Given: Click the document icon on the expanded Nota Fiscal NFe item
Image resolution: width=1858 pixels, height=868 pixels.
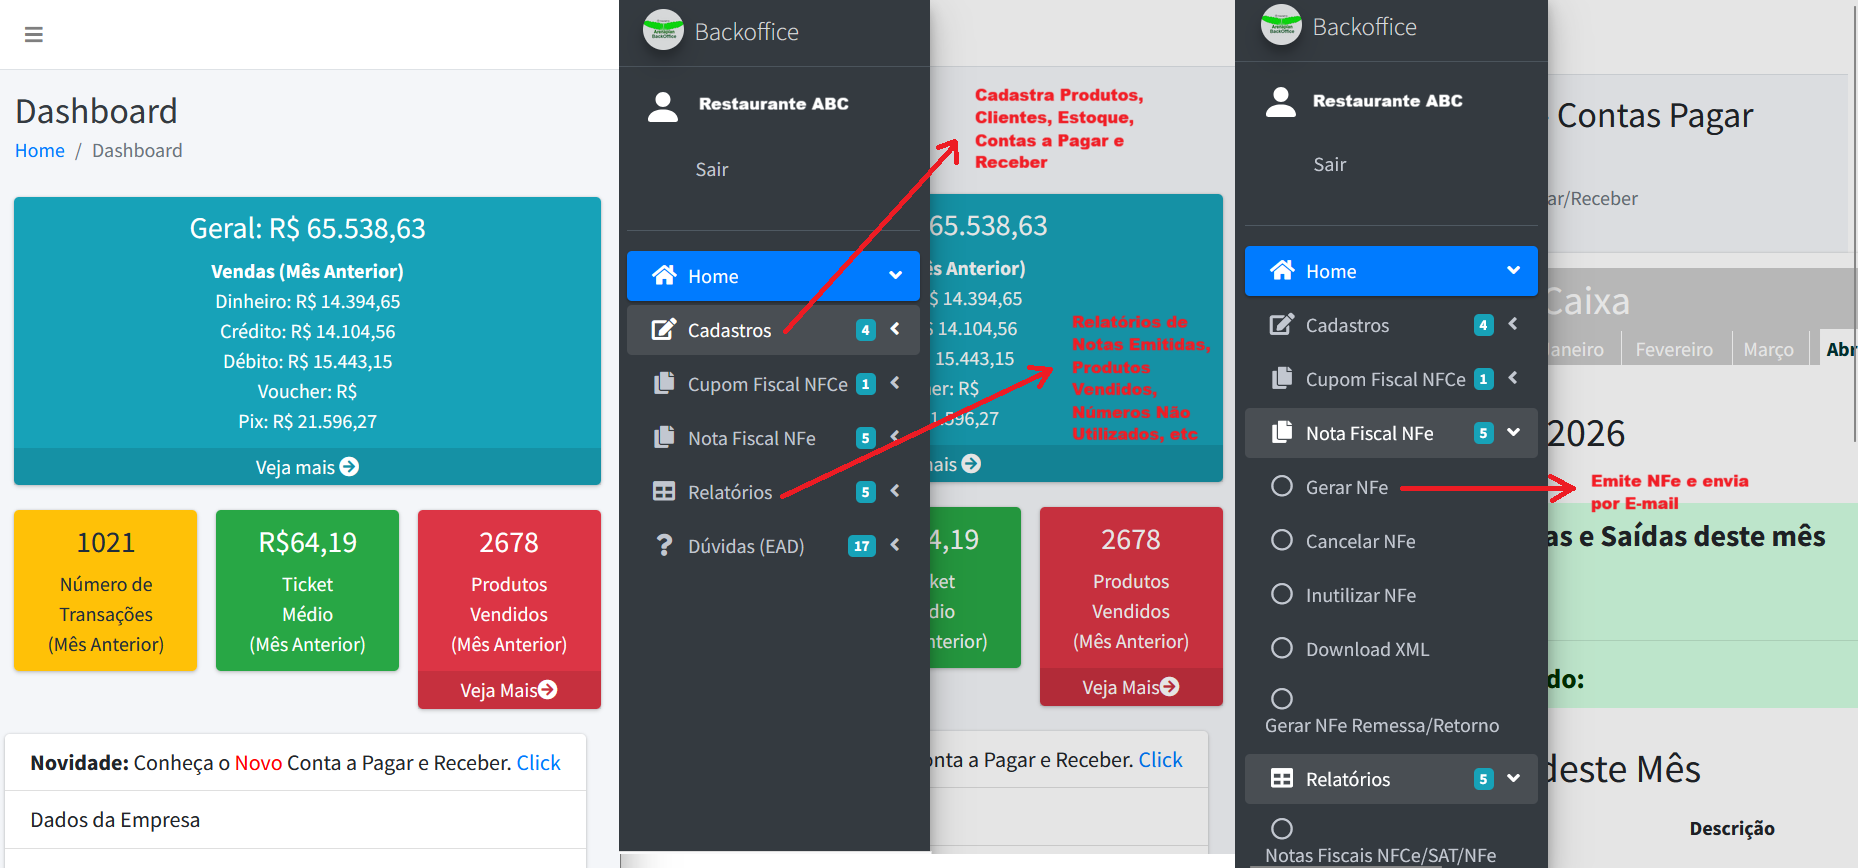Looking at the screenshot, I should click(x=1281, y=433).
